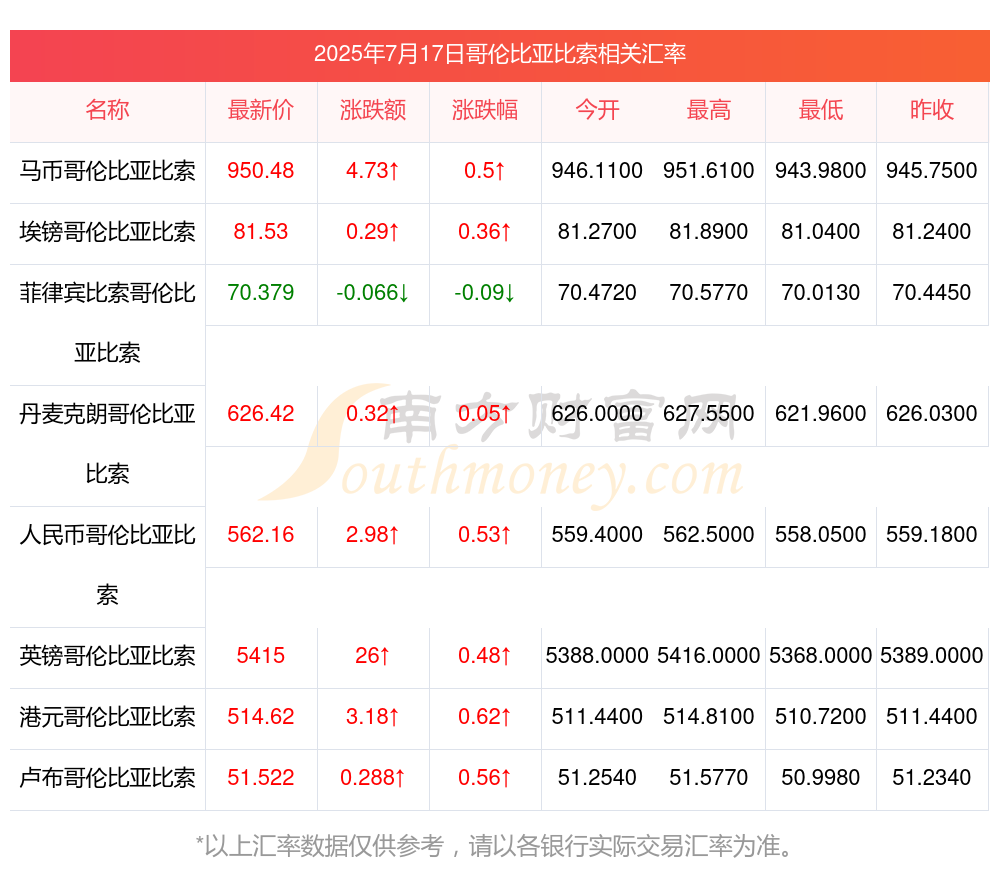The height and width of the screenshot is (877, 1000).
Task: Click the latest price 51.522
Action: pyautogui.click(x=261, y=777)
